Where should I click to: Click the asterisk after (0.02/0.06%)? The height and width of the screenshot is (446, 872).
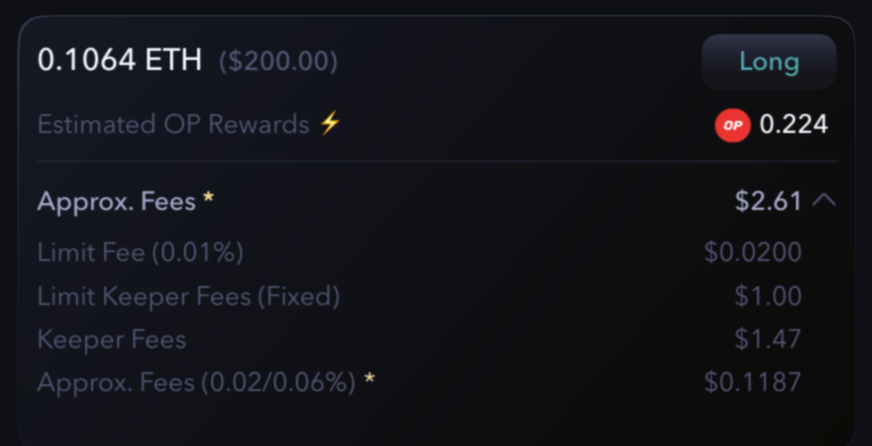(x=370, y=379)
